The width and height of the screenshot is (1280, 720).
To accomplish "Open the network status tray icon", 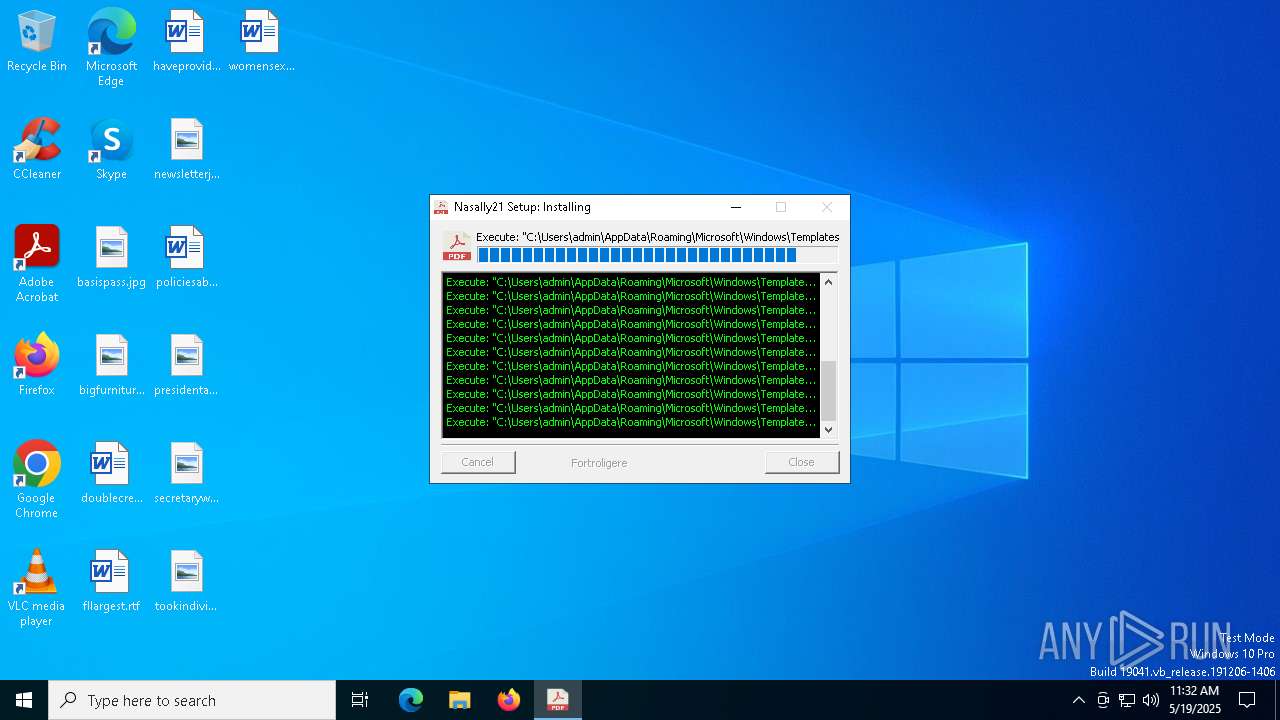I will click(x=1127, y=700).
